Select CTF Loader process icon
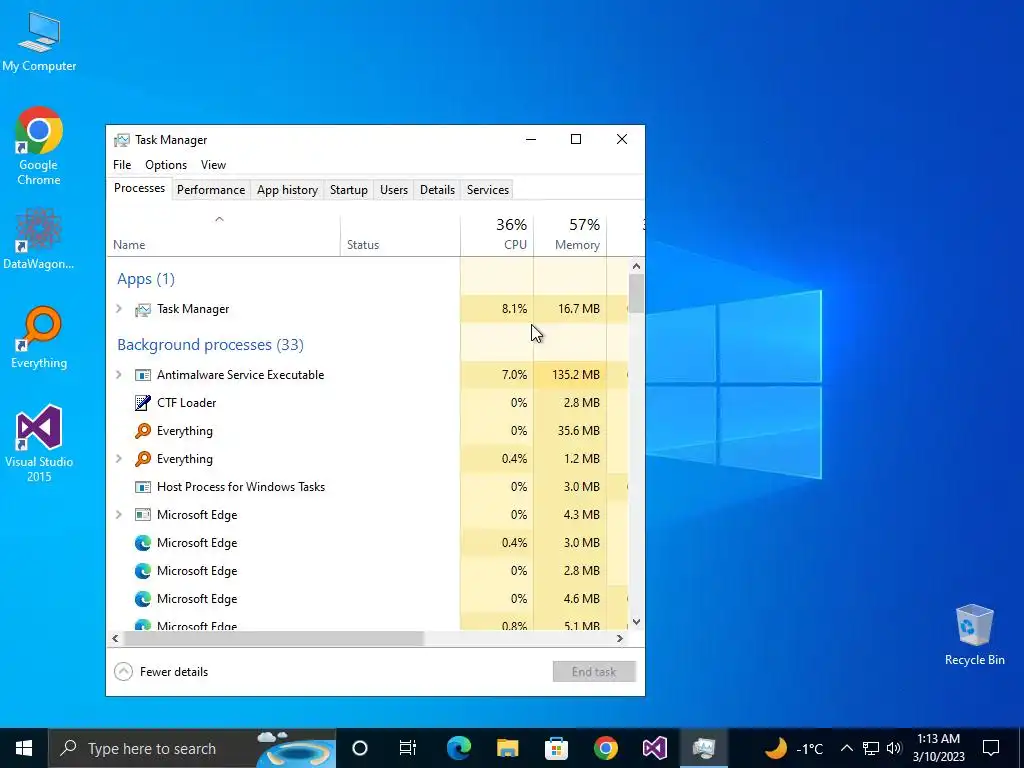Screen dimensions: 1024x768 [142, 403]
